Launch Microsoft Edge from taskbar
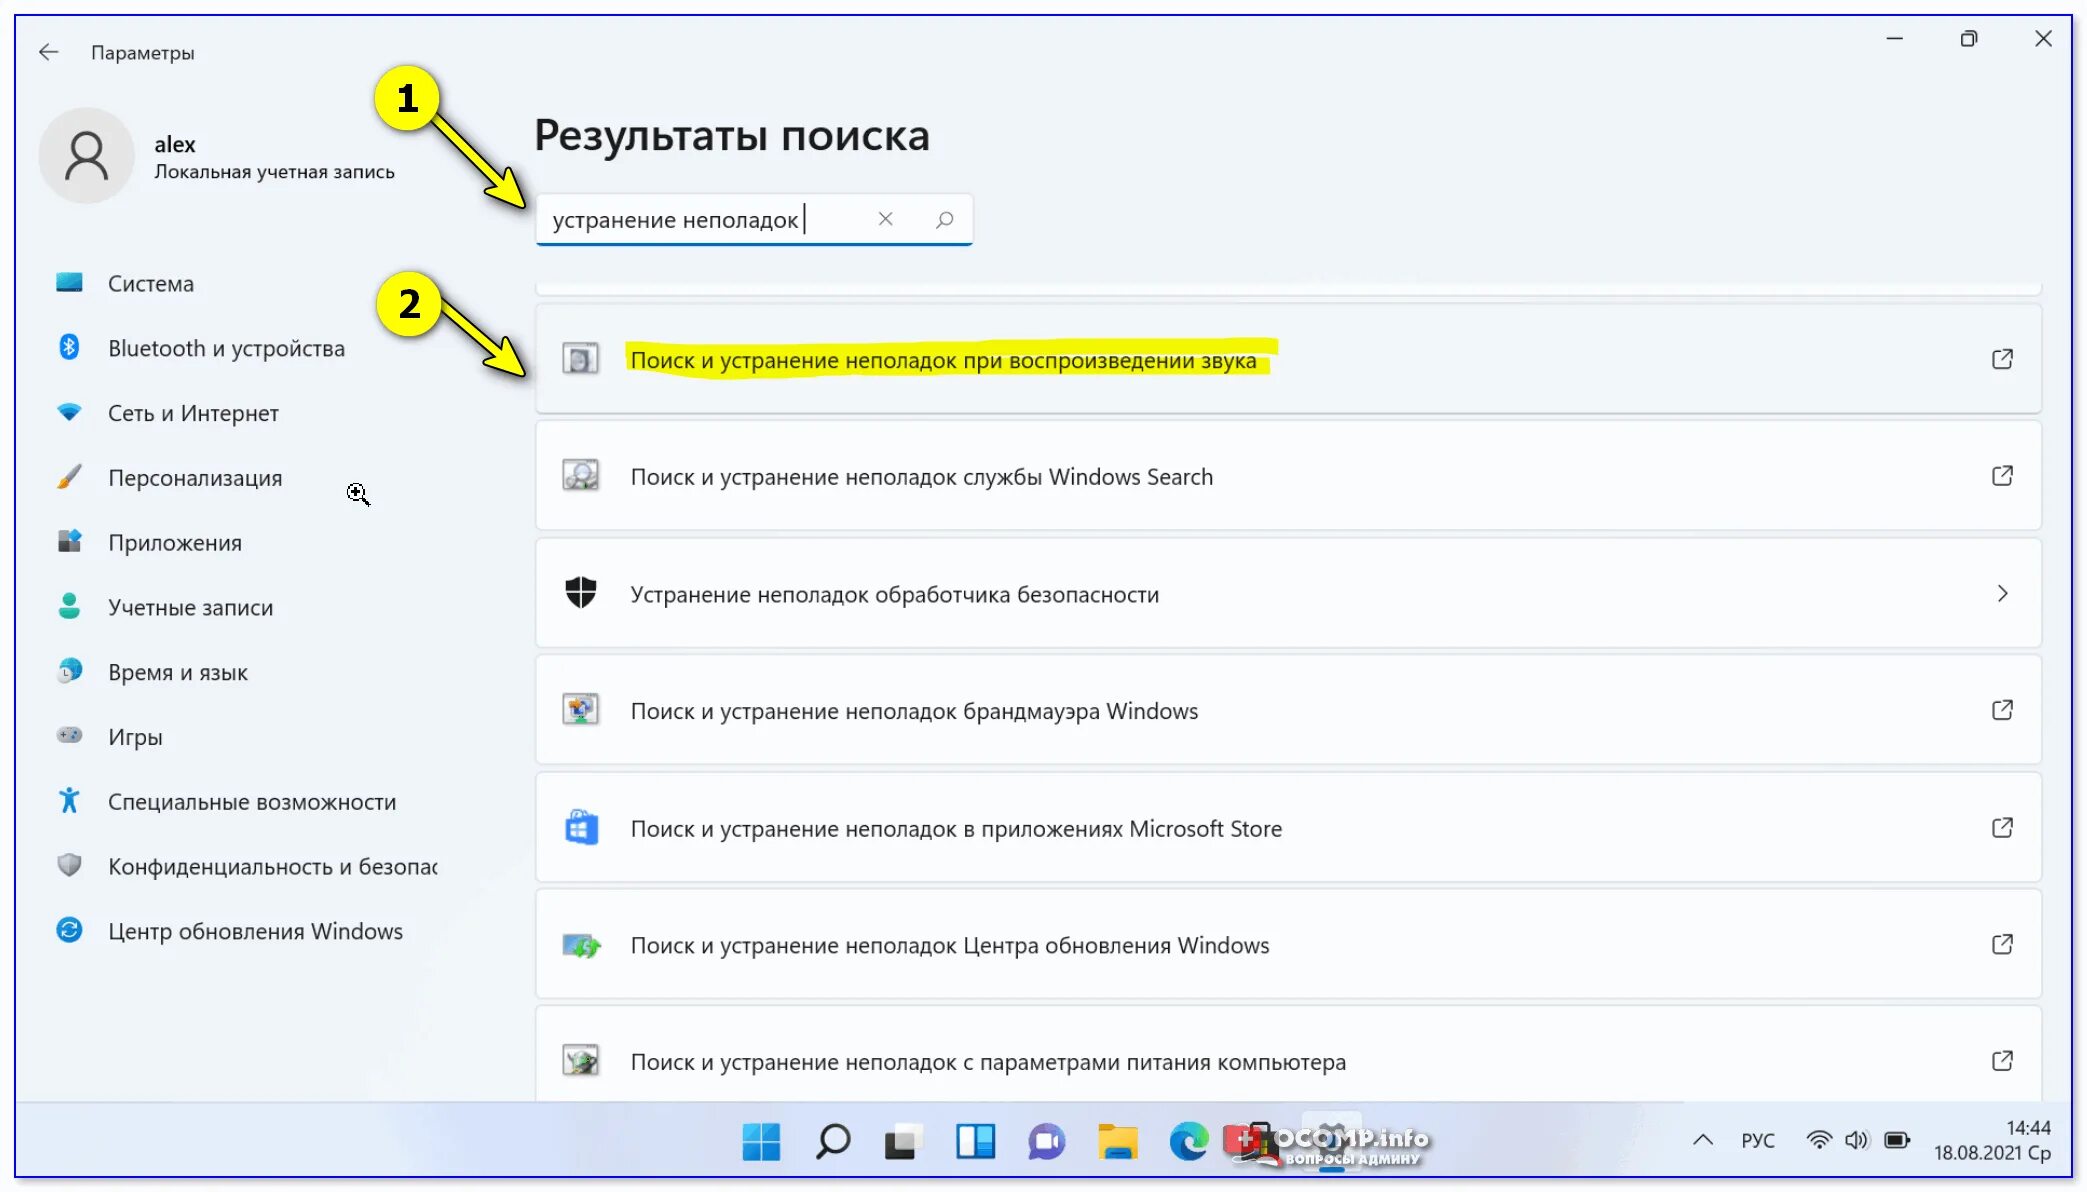This screenshot has height=1192, width=2087. [1189, 1141]
